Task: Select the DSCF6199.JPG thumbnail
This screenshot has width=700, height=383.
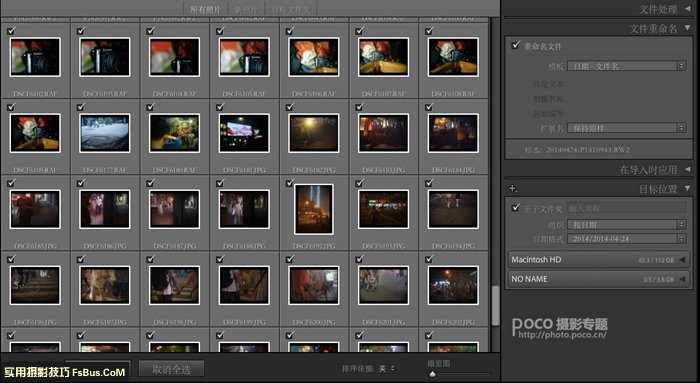Action: click(244, 285)
